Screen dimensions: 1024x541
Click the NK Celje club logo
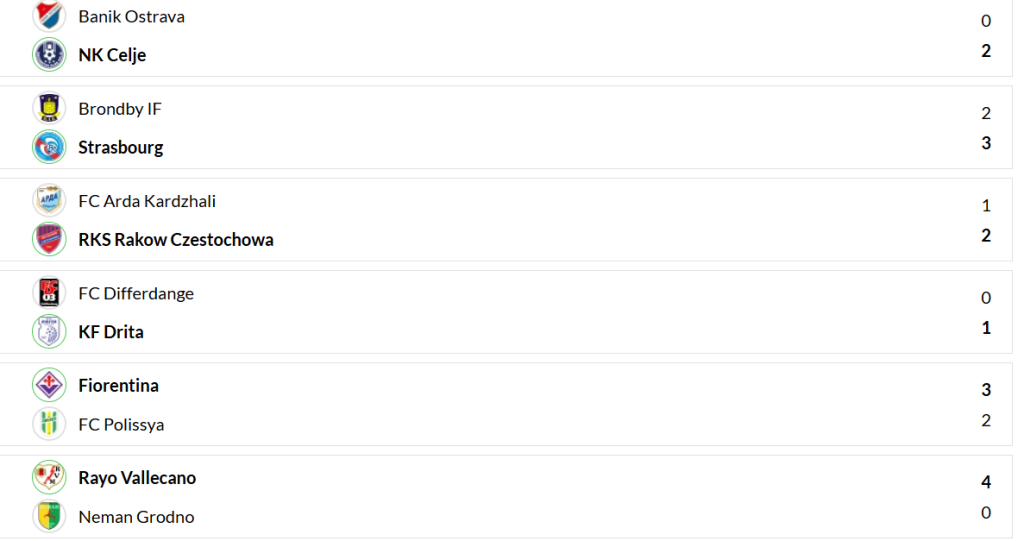[x=48, y=54]
